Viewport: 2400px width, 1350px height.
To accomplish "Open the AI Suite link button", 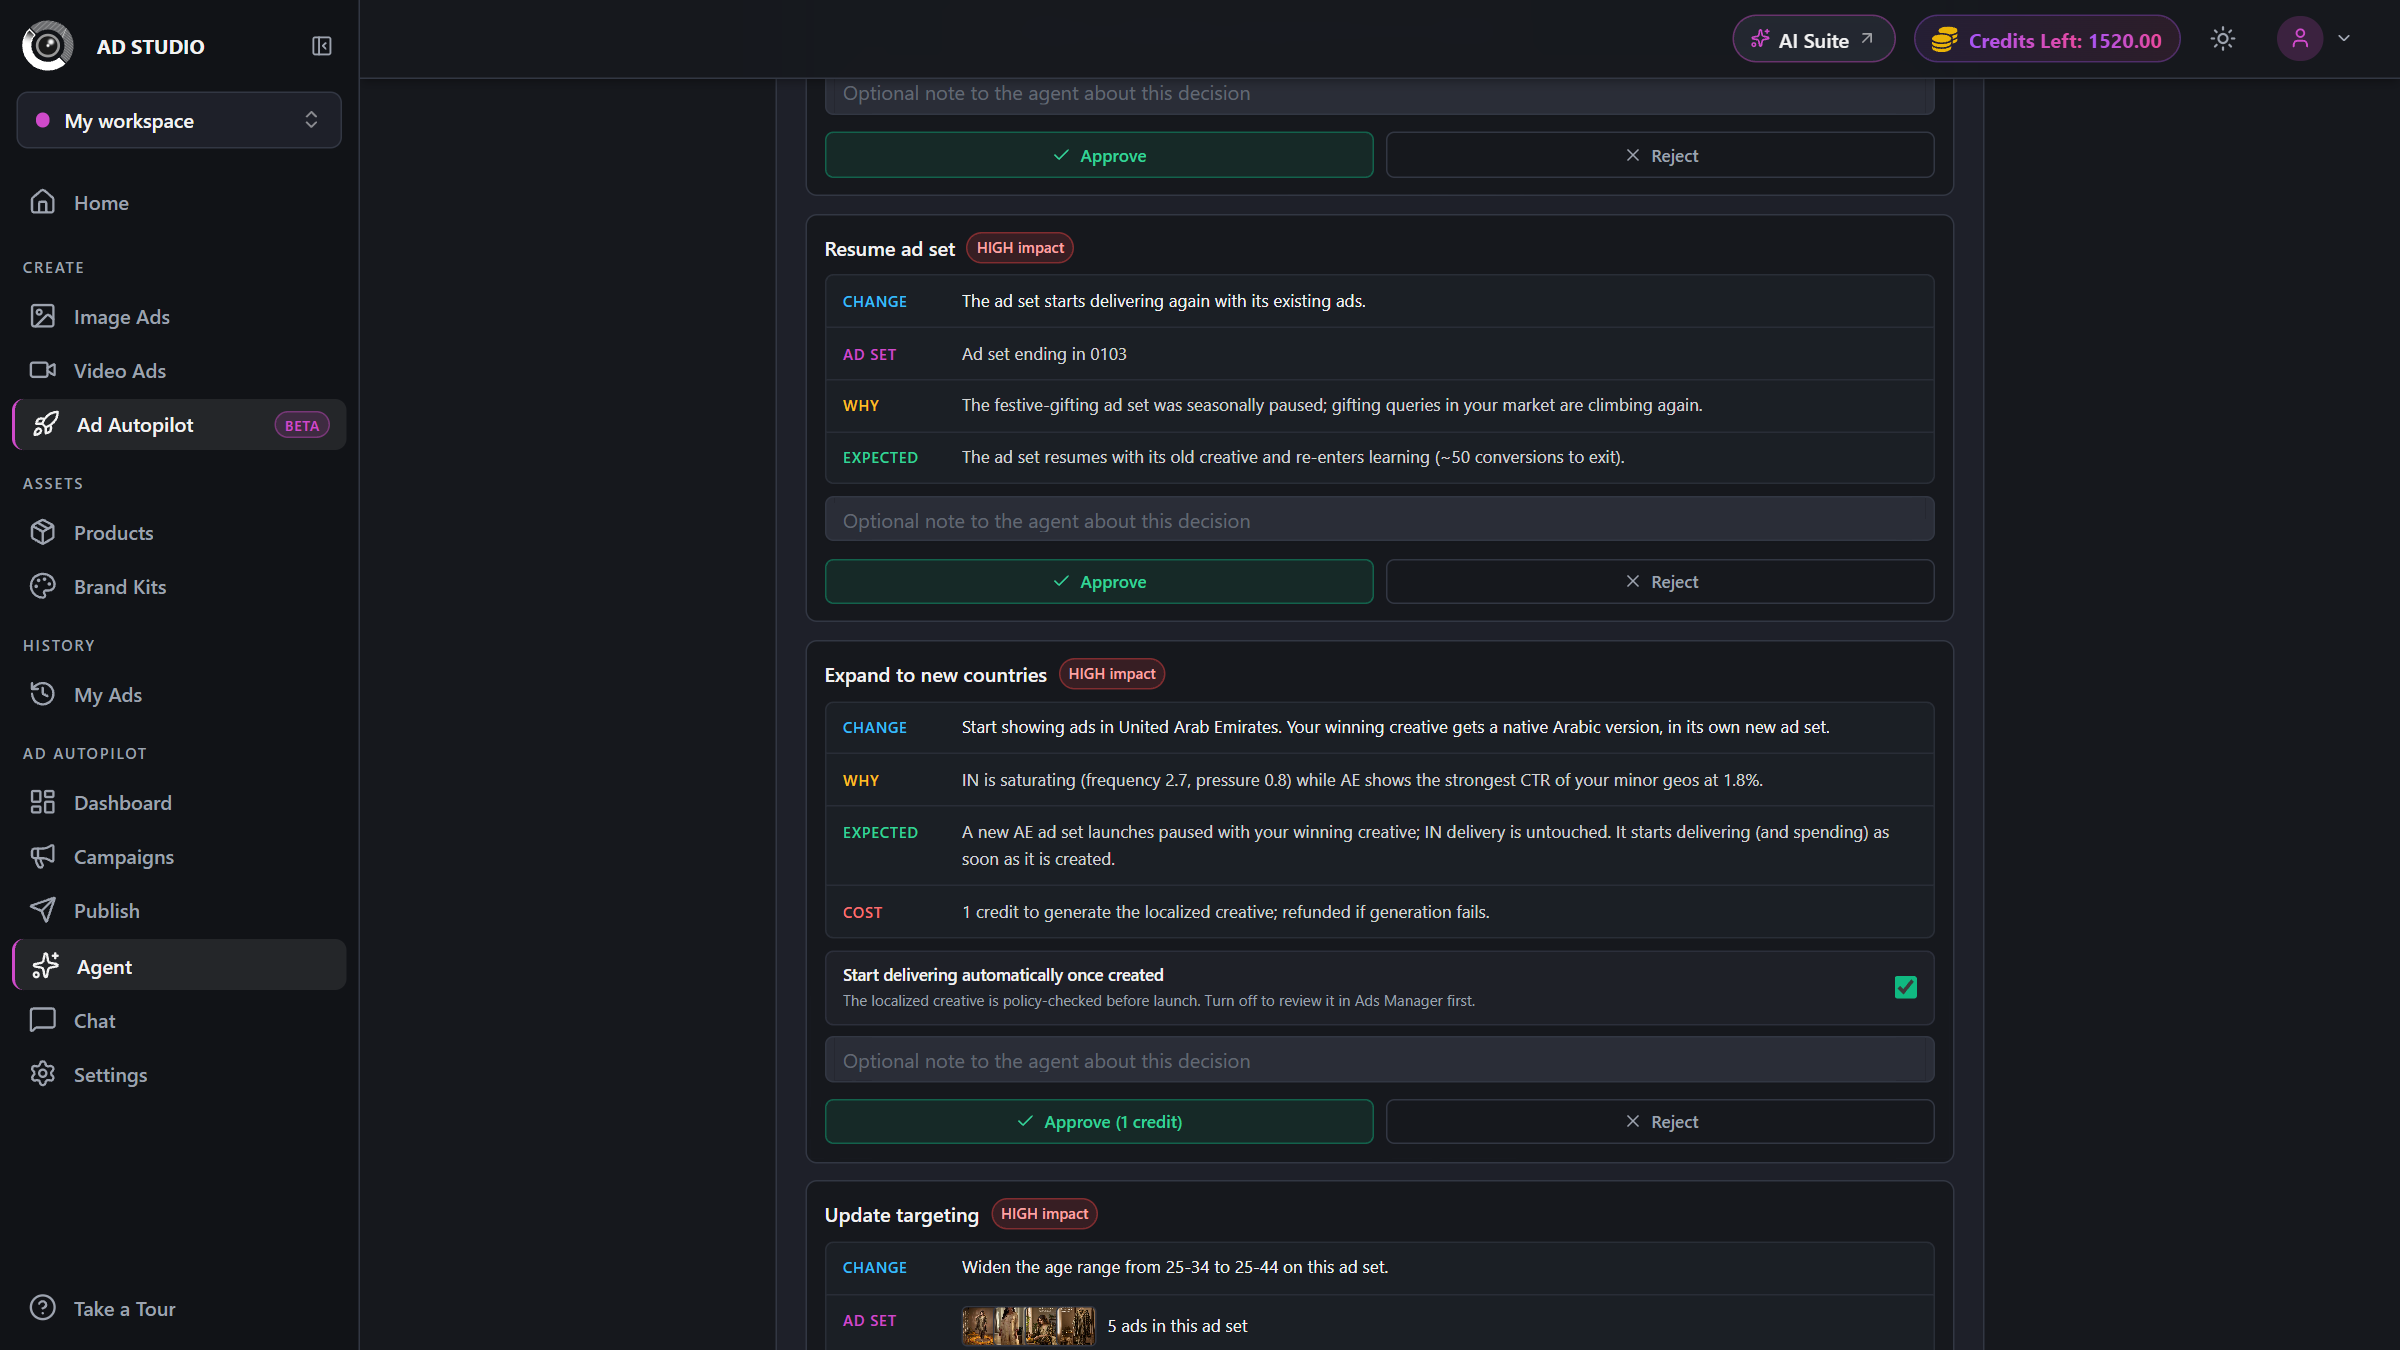I will [1813, 40].
